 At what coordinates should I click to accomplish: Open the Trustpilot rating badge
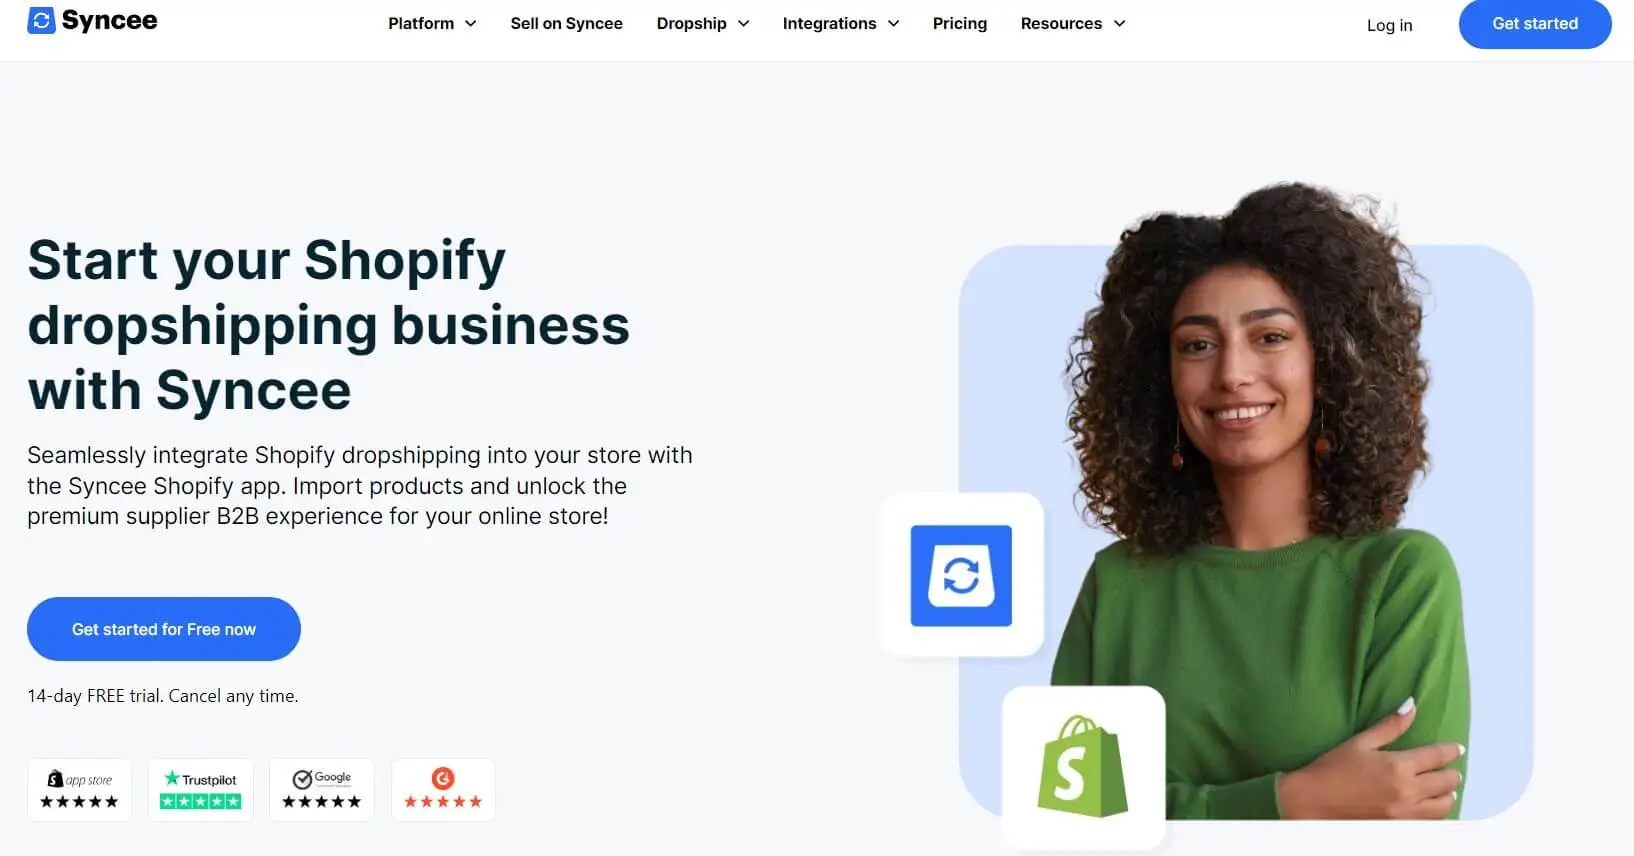pos(201,790)
